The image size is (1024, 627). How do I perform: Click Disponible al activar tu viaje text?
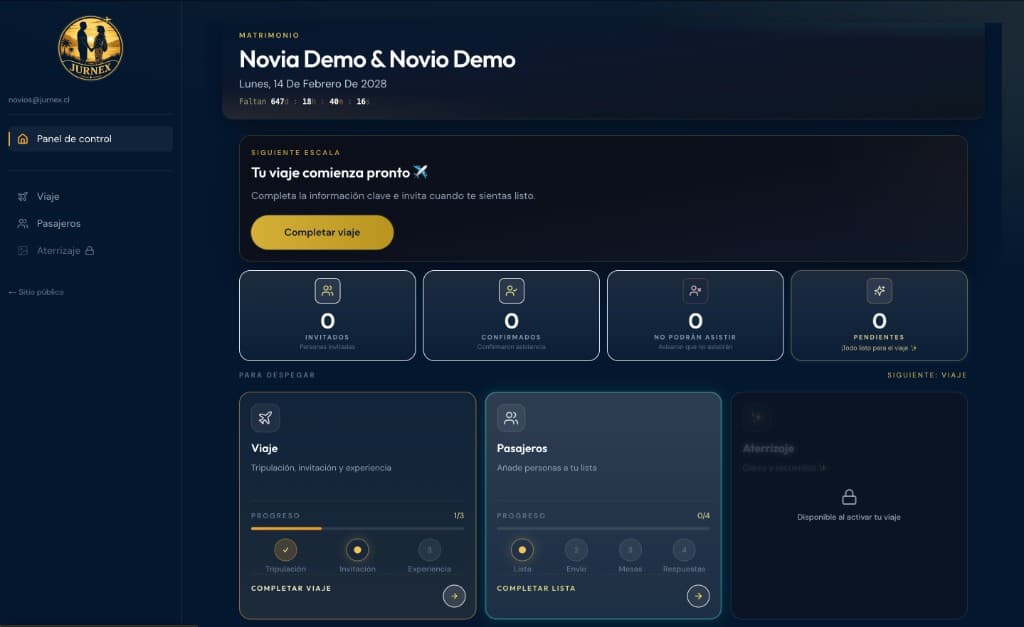click(849, 517)
